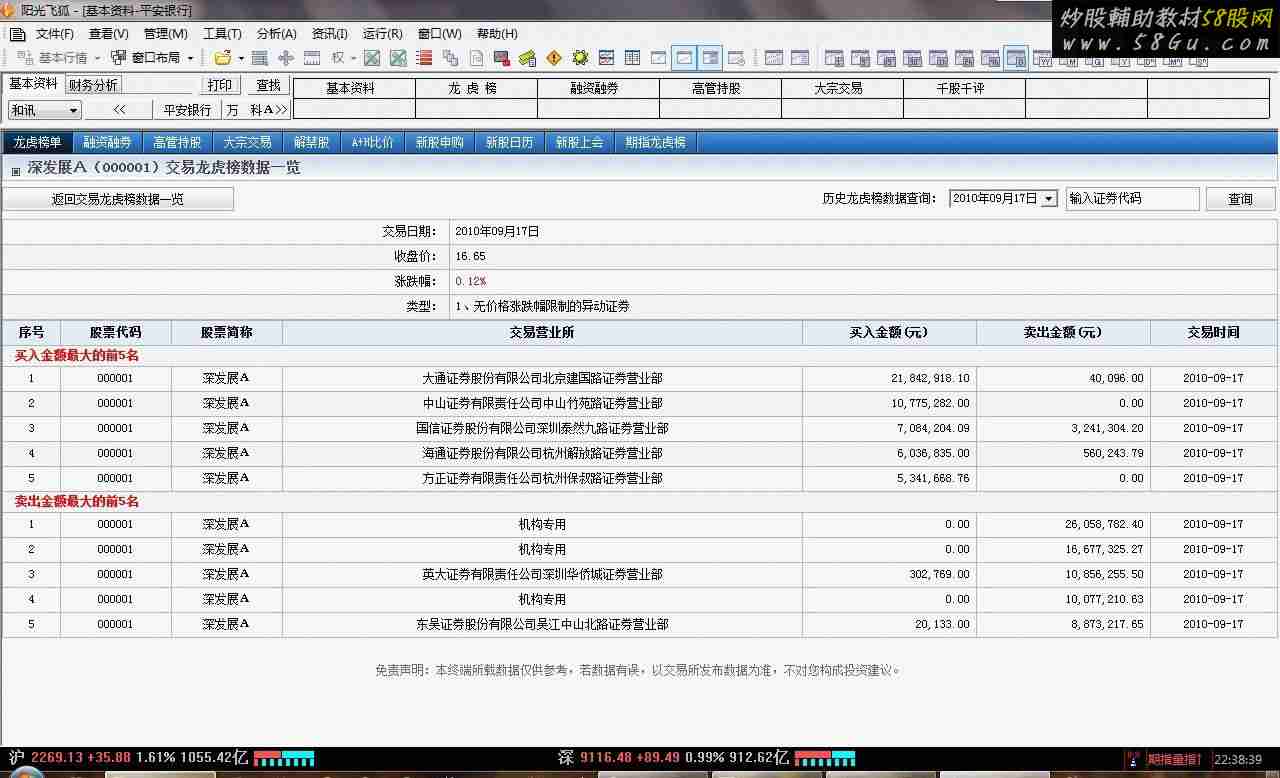Click the green banknote toolbar icon
Screen dimensions: 1280x778
pyautogui.click(x=528, y=58)
